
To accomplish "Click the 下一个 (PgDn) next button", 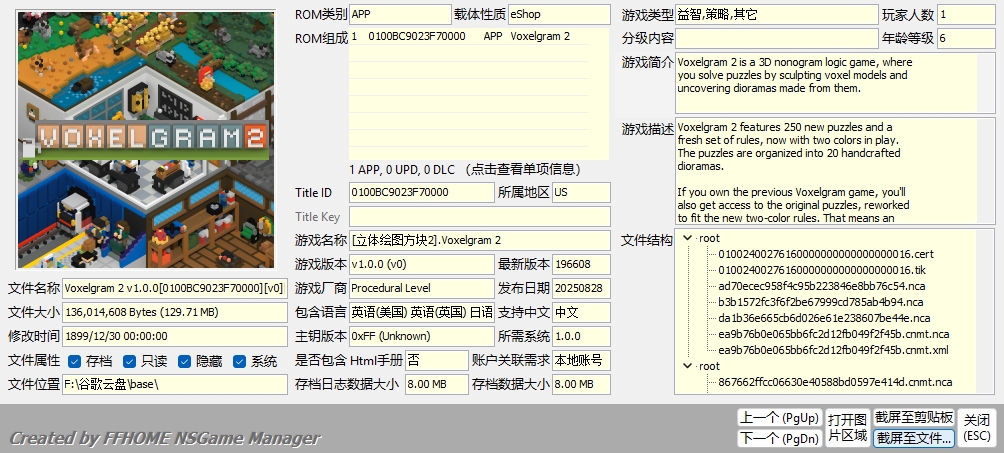I will pos(779,438).
